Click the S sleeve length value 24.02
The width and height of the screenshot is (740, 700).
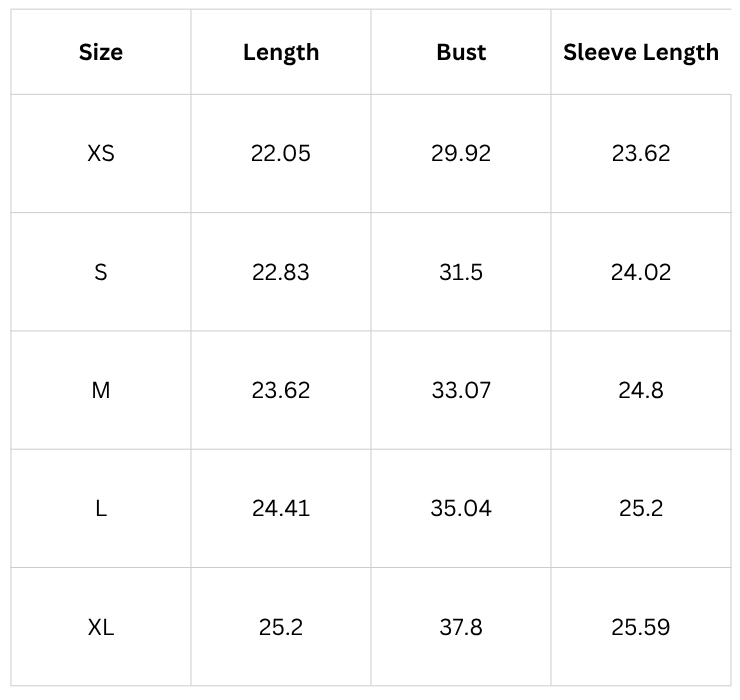coord(641,272)
